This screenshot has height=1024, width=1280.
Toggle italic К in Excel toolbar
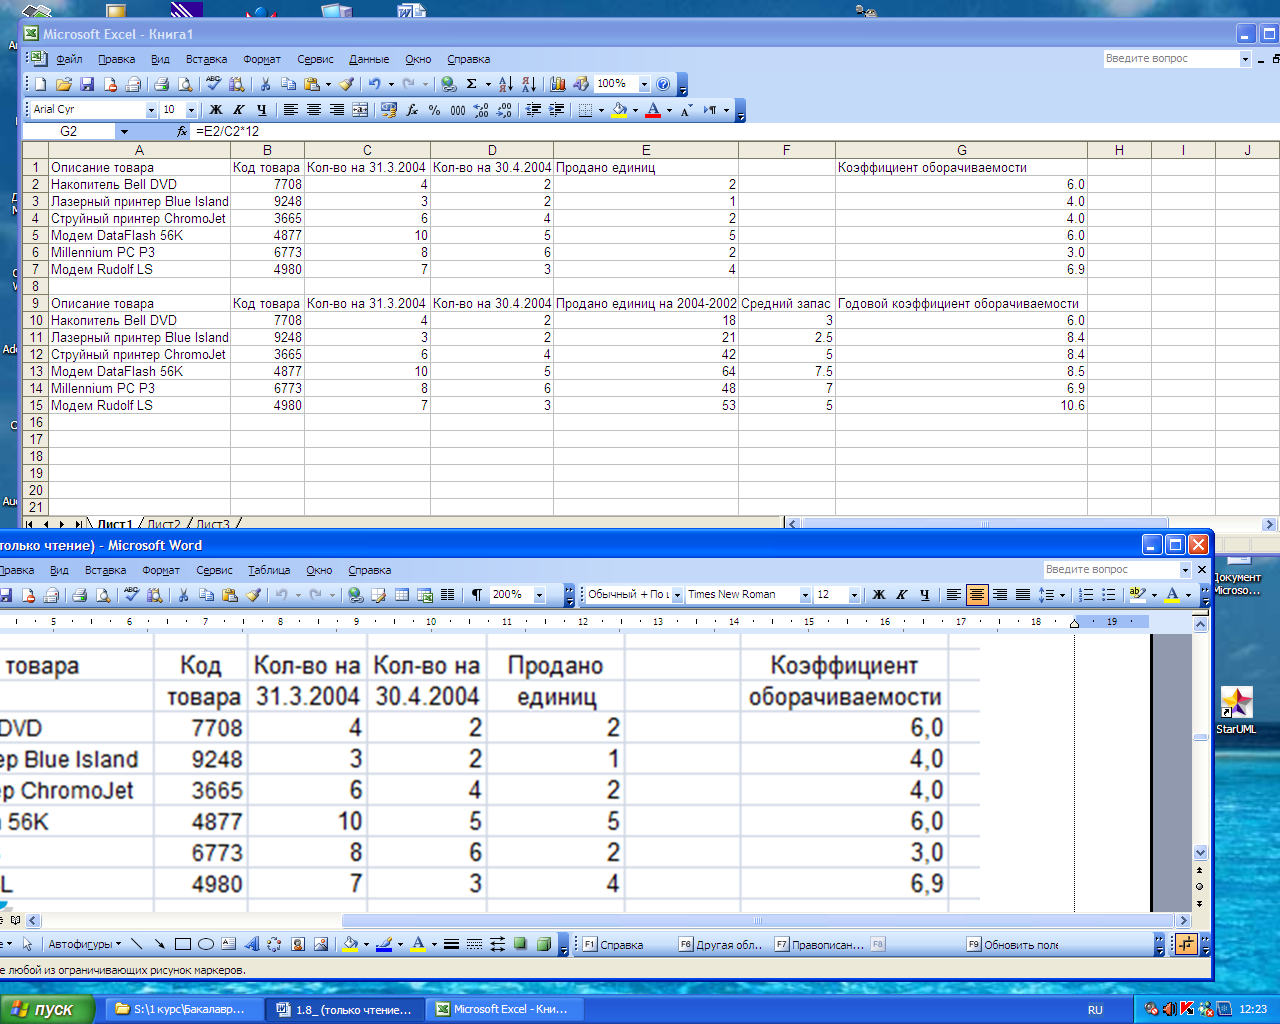point(238,110)
